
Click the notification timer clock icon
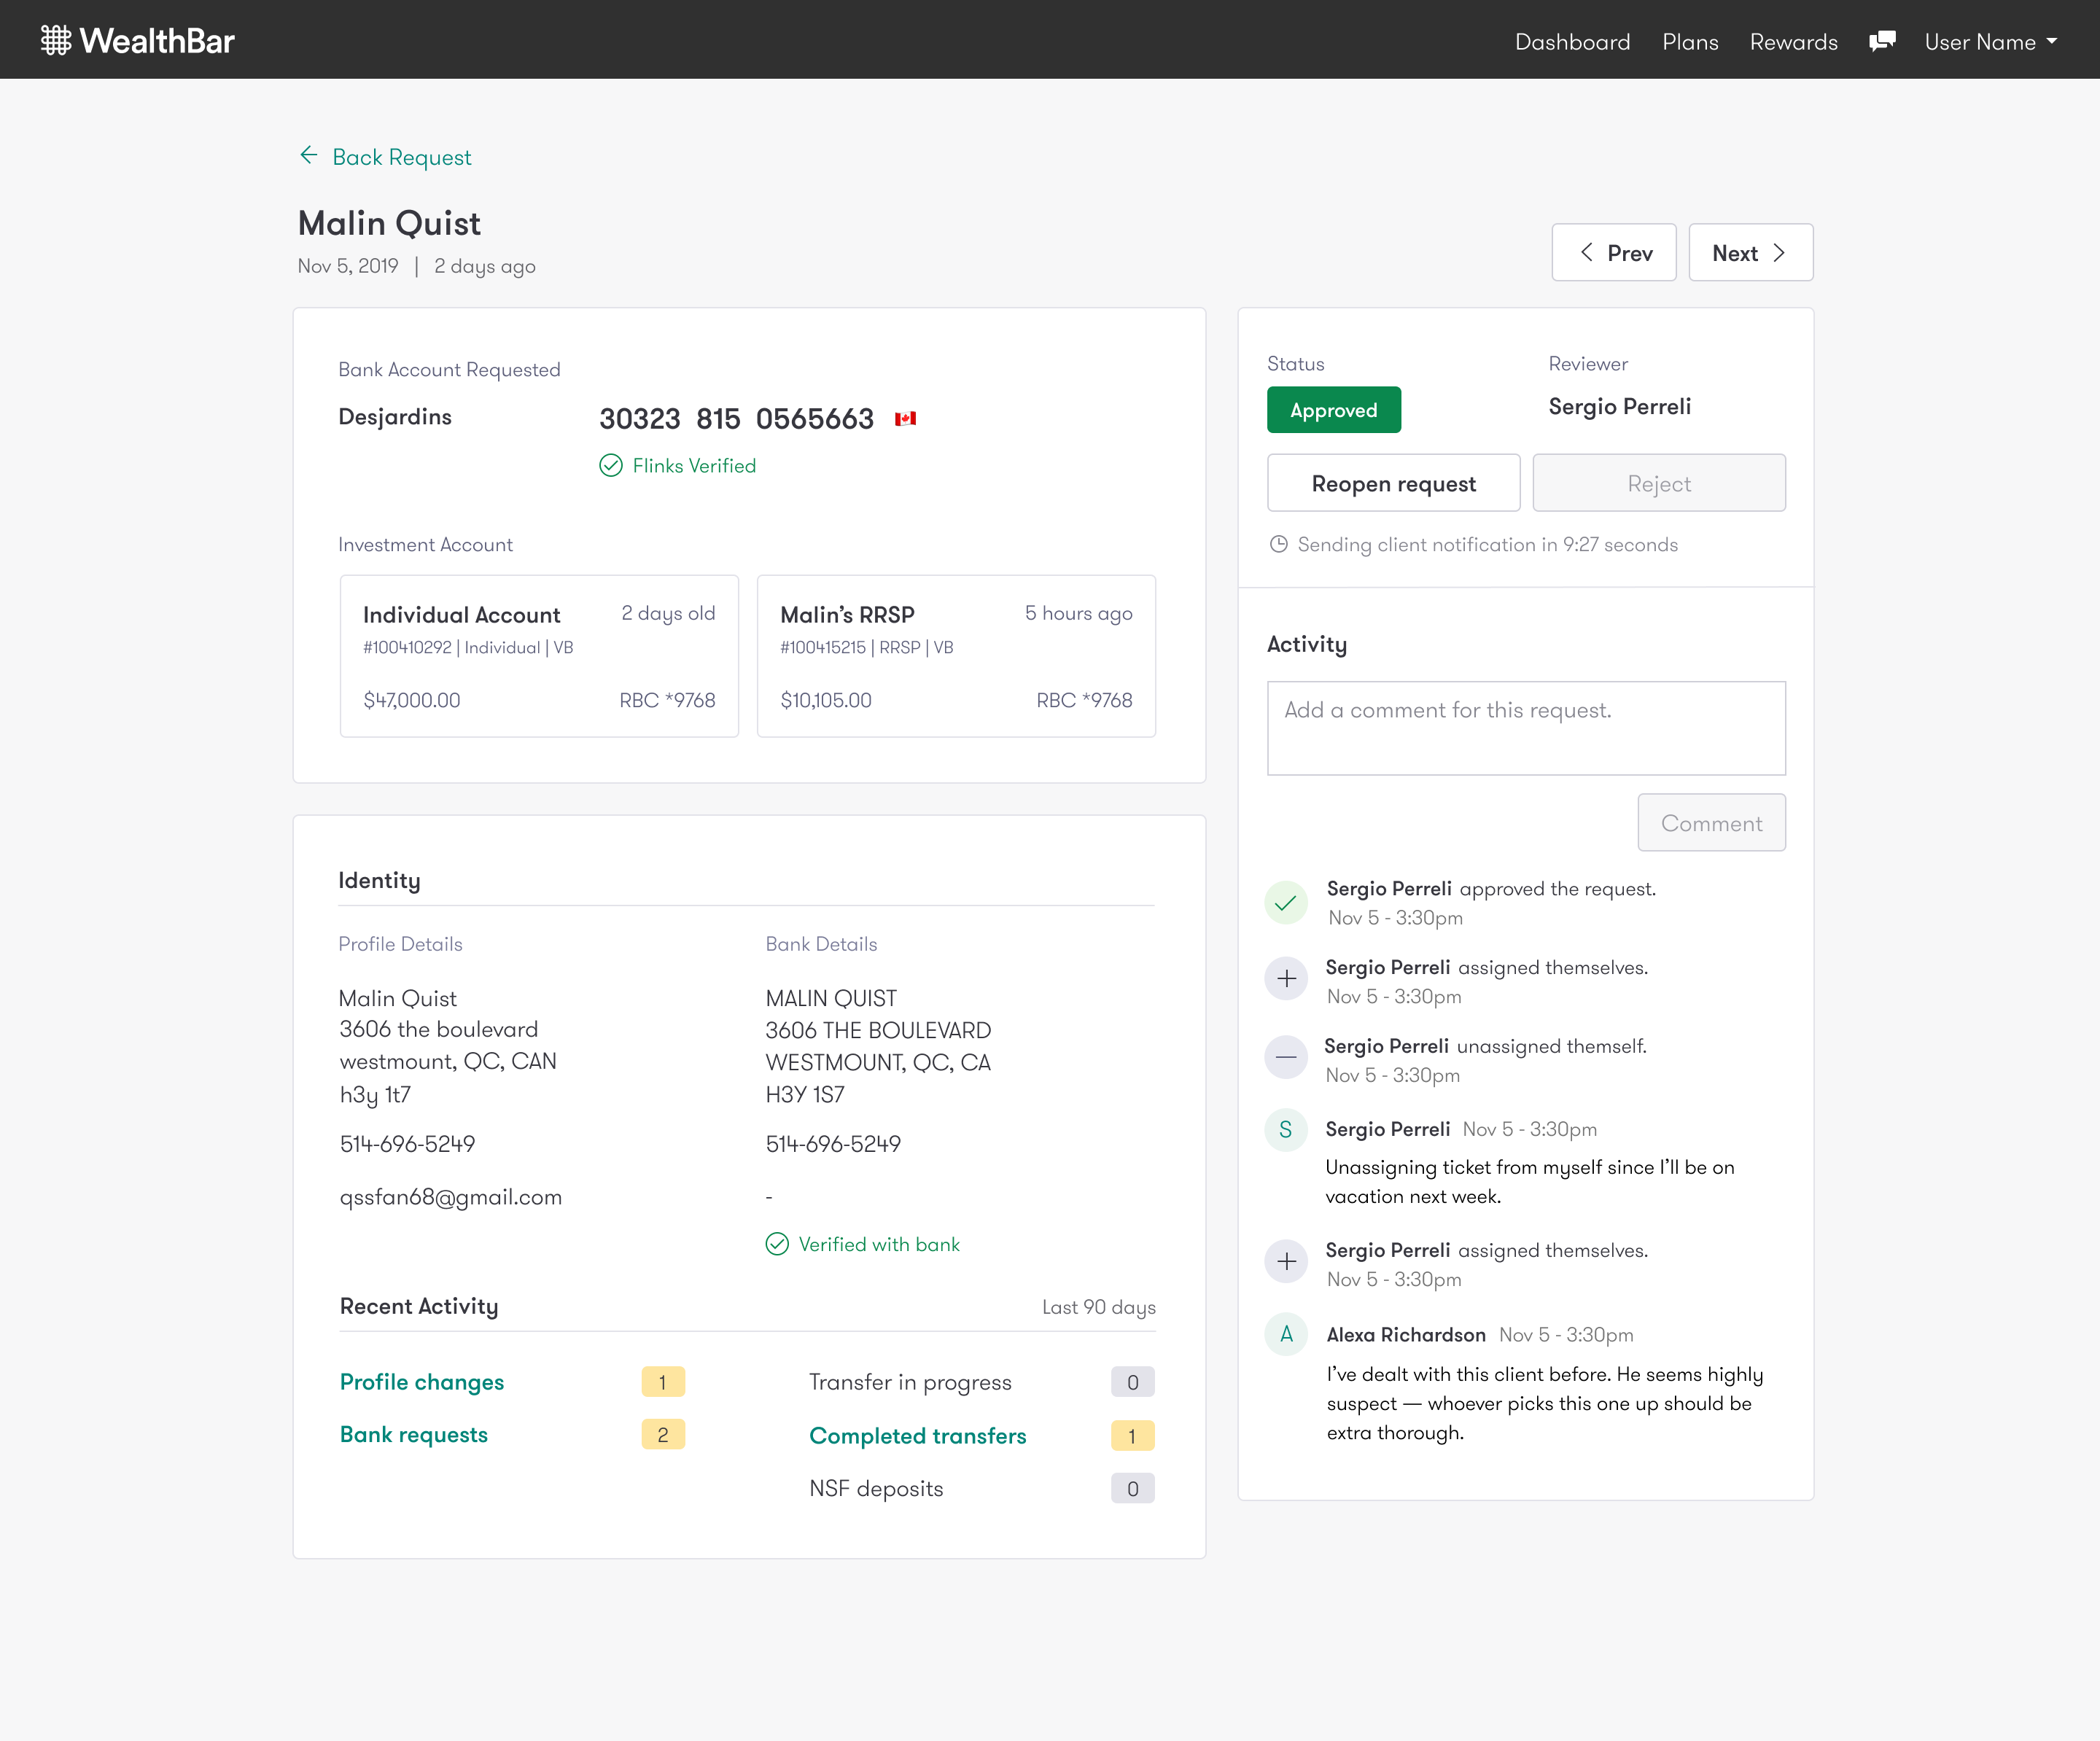(x=1278, y=545)
